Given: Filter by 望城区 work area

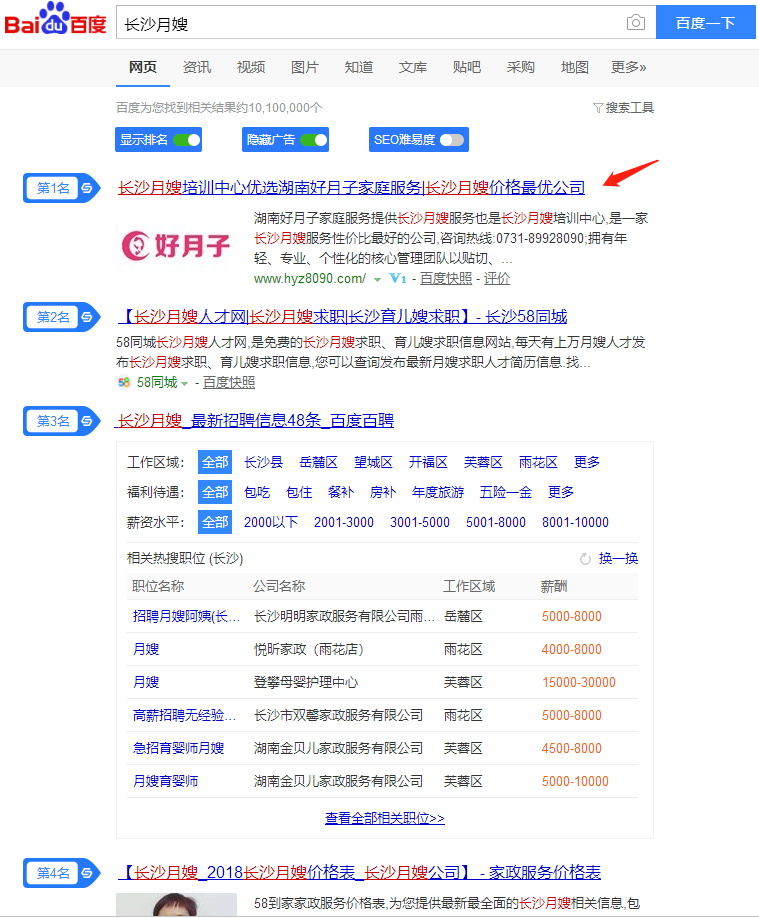Looking at the screenshot, I should pyautogui.click(x=374, y=463).
